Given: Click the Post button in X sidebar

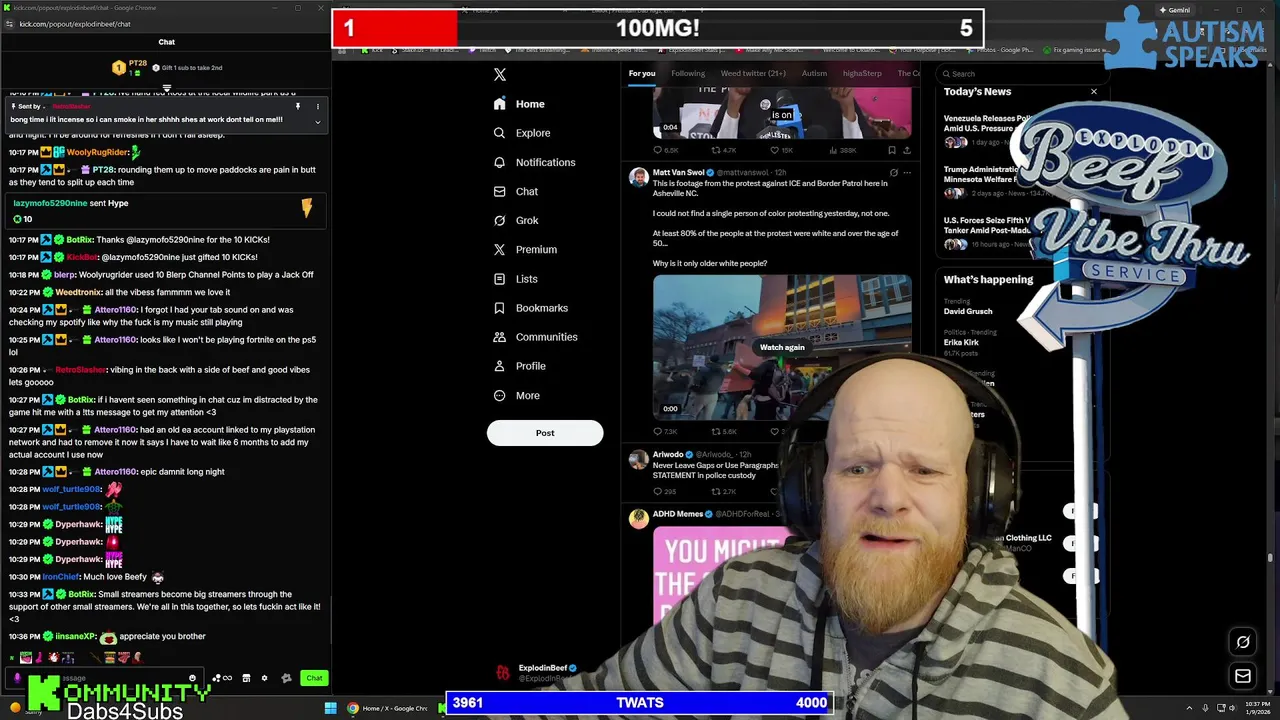Looking at the screenshot, I should pos(545,433).
